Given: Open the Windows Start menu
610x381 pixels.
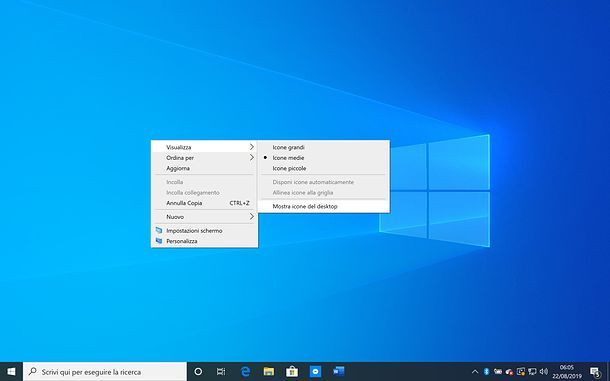Looking at the screenshot, I should coord(11,372).
